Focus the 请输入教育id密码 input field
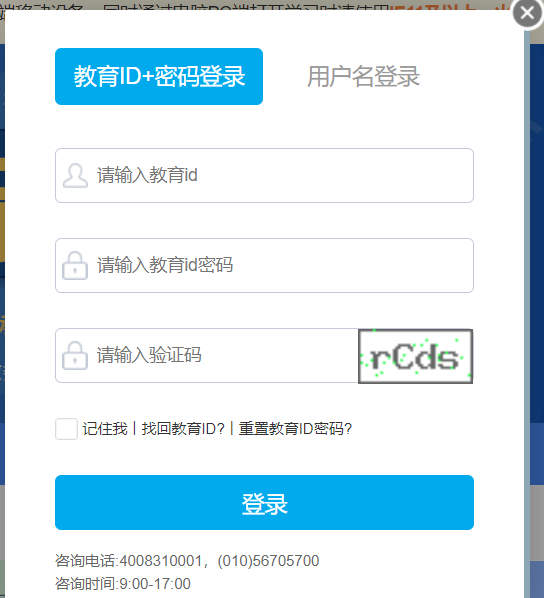The height and width of the screenshot is (598, 544). tap(264, 265)
